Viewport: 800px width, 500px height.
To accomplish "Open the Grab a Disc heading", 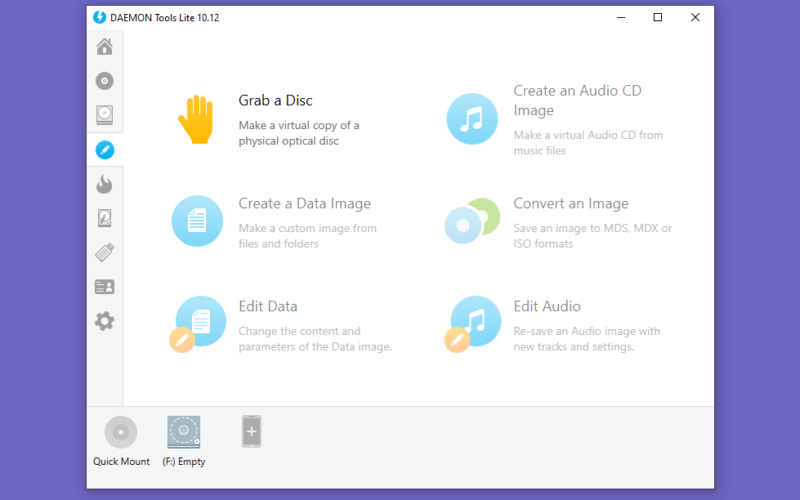I will coord(276,101).
